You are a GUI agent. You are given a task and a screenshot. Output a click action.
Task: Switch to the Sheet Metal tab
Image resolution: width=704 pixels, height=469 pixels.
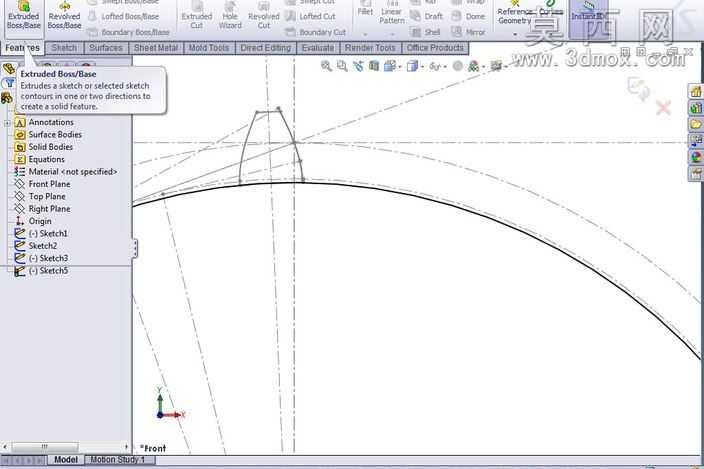156,48
